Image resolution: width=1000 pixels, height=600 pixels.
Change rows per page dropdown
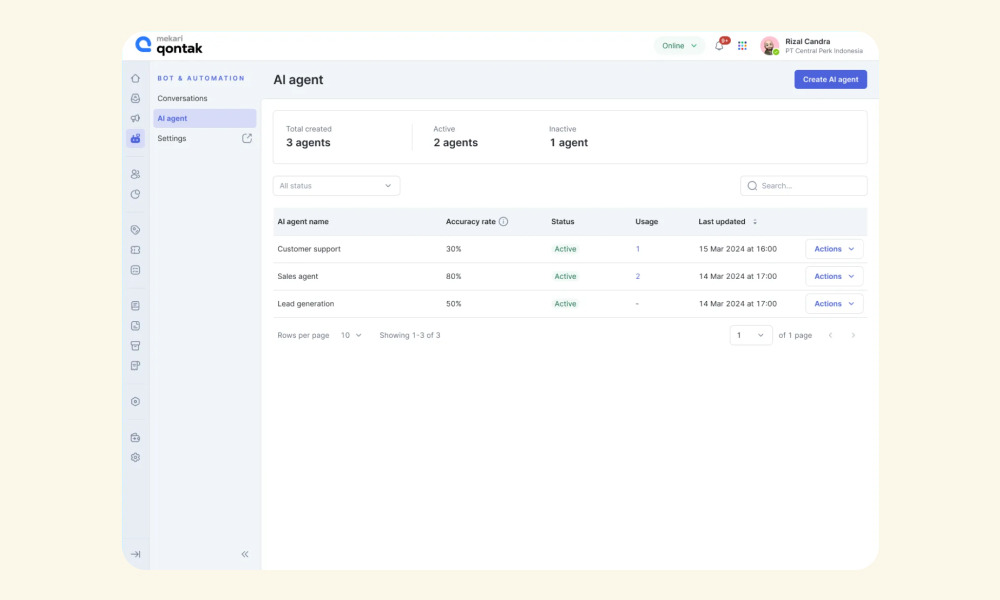(x=351, y=335)
